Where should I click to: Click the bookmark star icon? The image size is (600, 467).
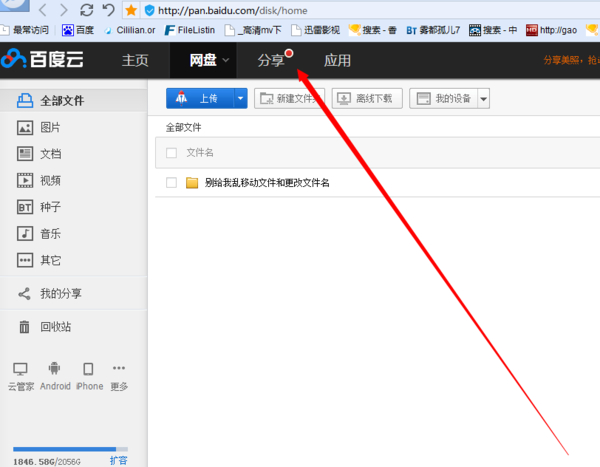(131, 10)
